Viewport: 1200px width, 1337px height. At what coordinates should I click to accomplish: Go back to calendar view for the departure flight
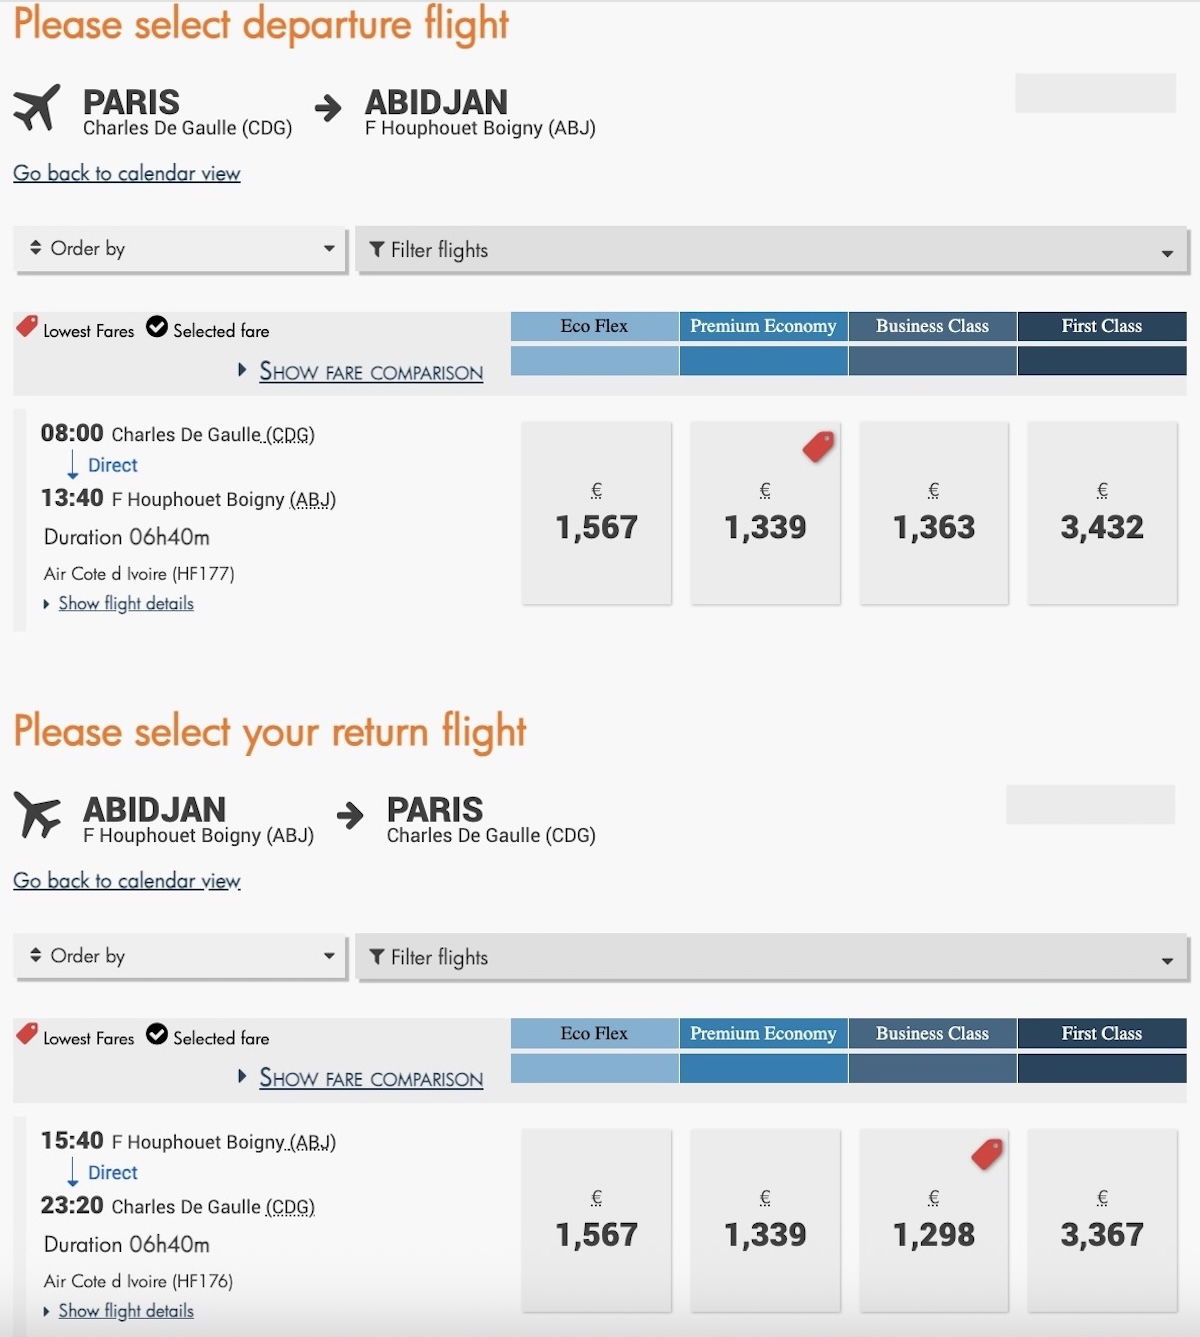pyautogui.click(x=127, y=174)
